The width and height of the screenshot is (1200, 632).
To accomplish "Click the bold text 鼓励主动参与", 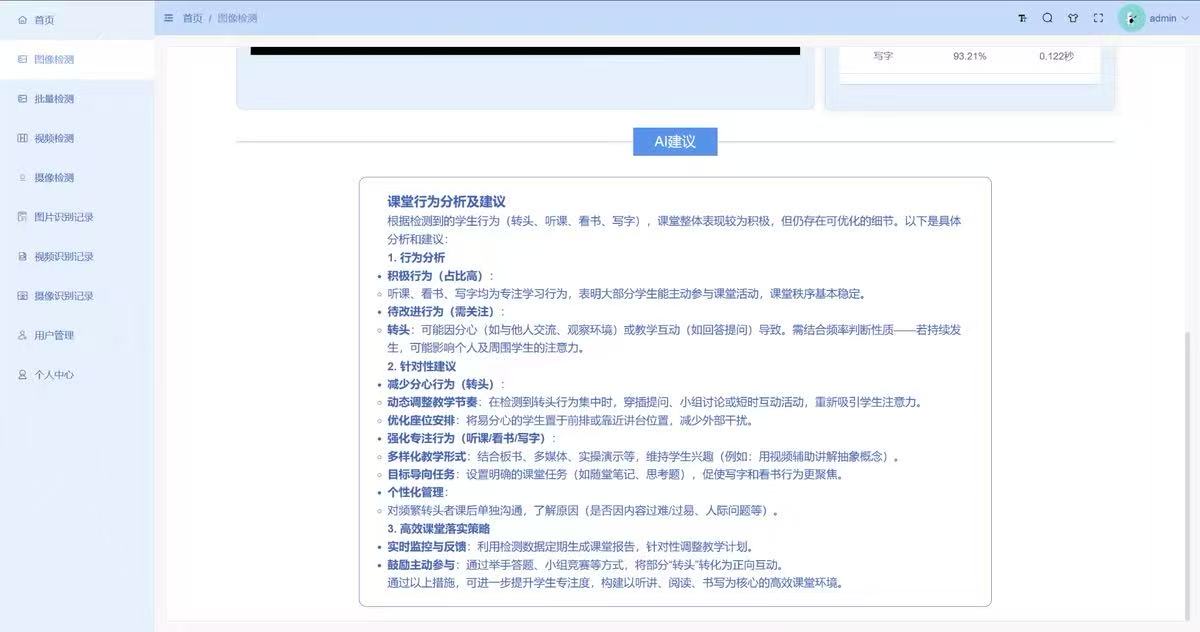I will pos(421,565).
